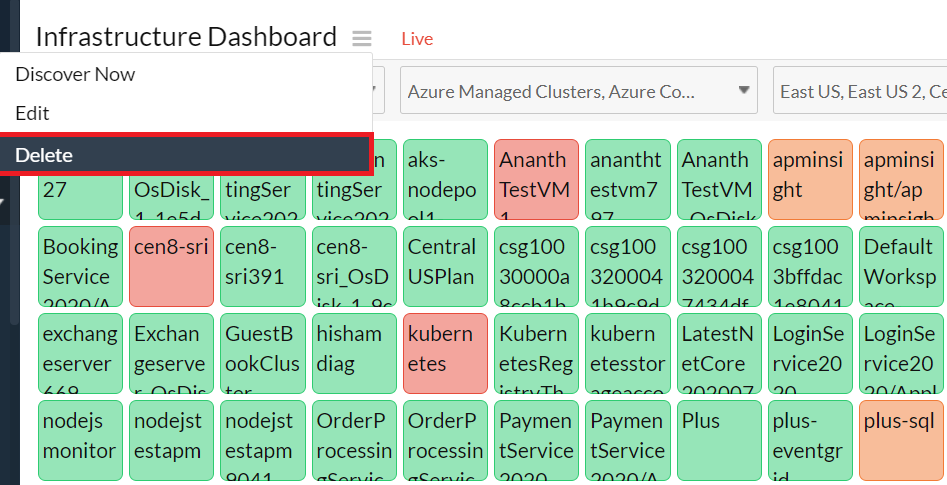This screenshot has width=947, height=485.
Task: Click the GuestBookCluster tile
Action: tap(261, 353)
